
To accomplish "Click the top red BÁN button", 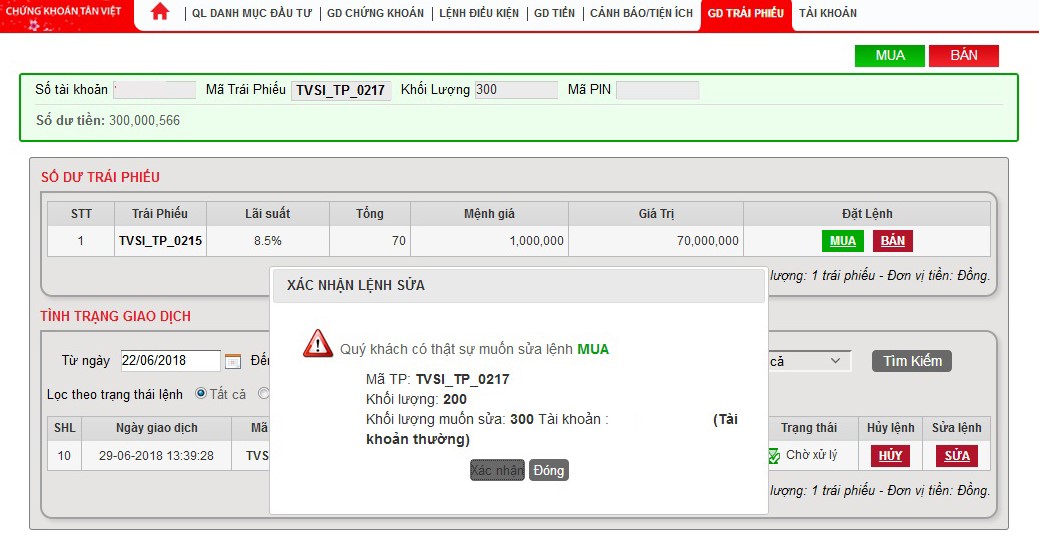I will pos(963,56).
